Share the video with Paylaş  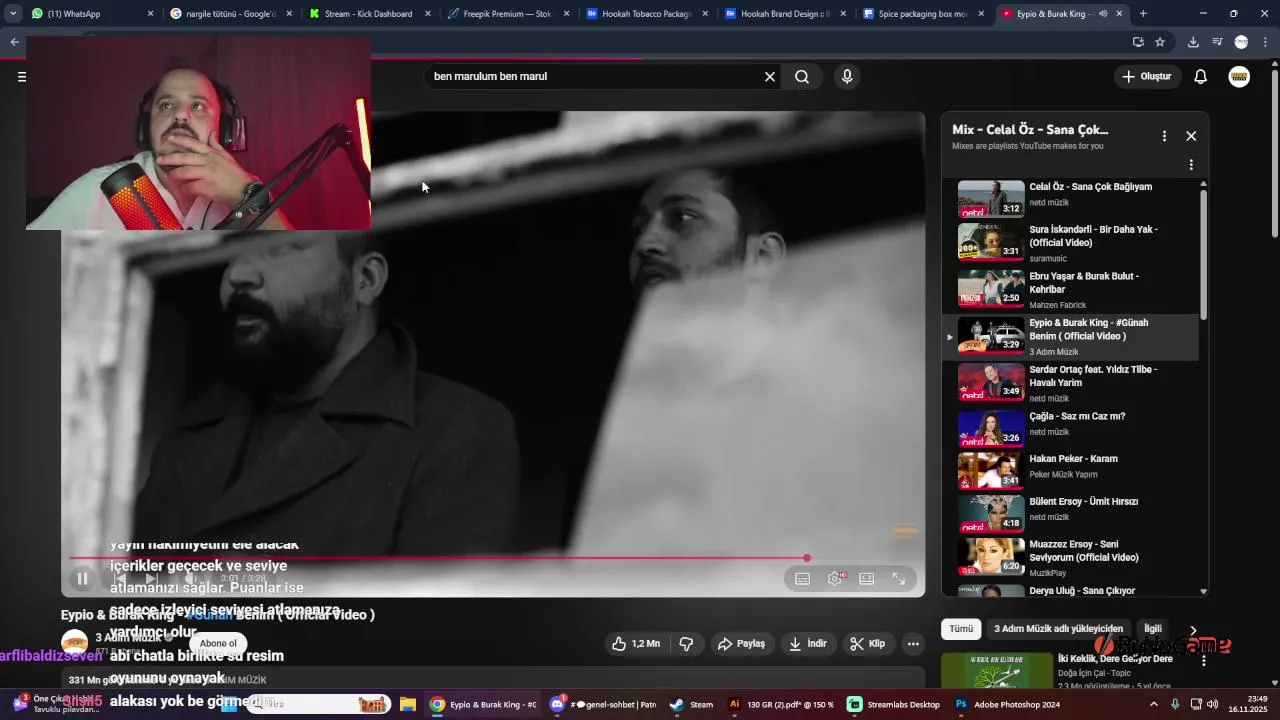pyautogui.click(x=742, y=644)
